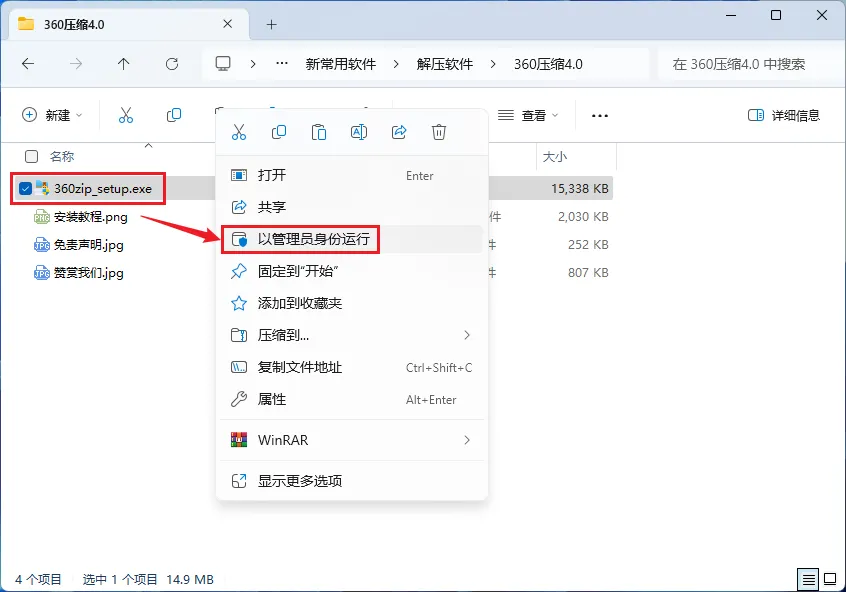The width and height of the screenshot is (846, 592).
Task: Refresh the current folder
Action: pos(172,64)
